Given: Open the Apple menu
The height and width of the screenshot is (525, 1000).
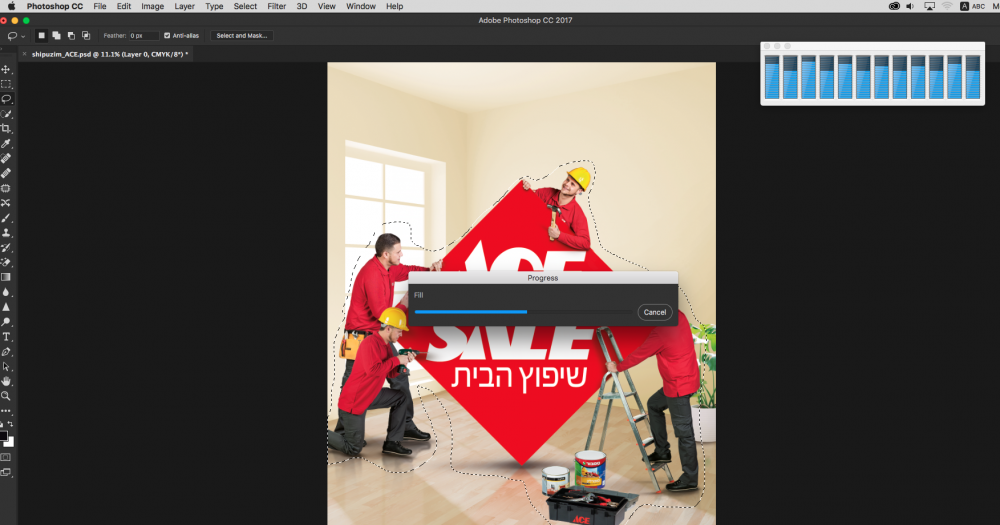Looking at the screenshot, I should (11, 6).
